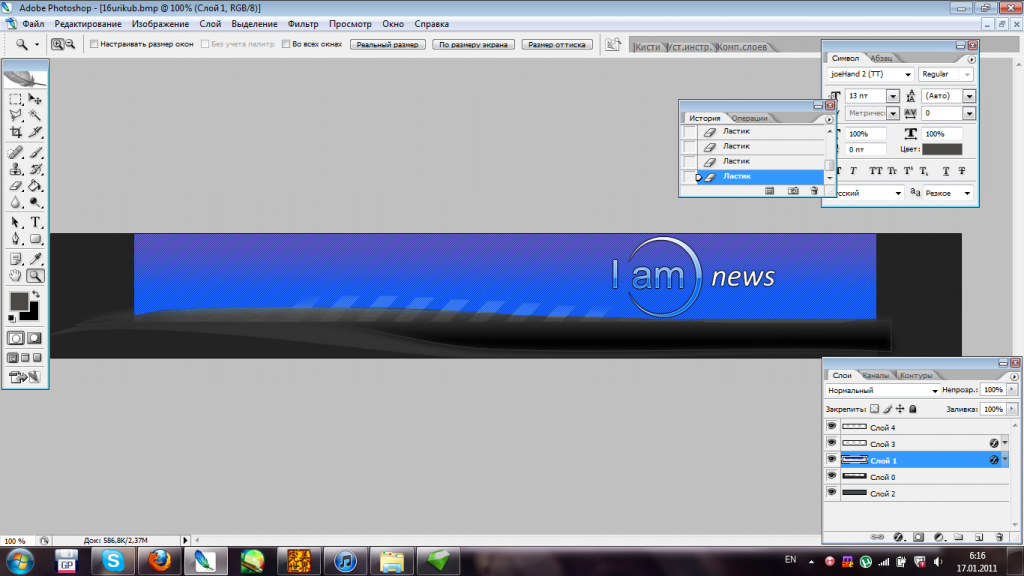1024x576 pixels.
Task: Select the History Brush tool
Action: [x=35, y=169]
